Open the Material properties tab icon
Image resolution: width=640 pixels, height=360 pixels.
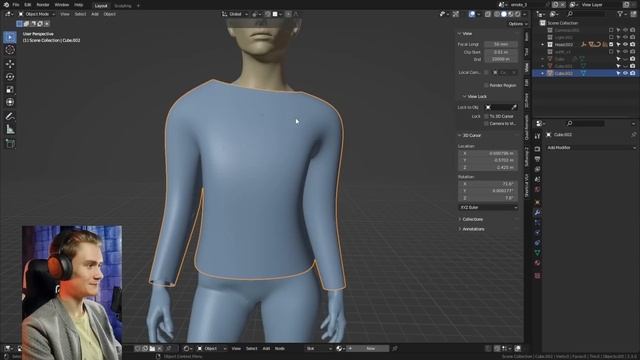[538, 263]
